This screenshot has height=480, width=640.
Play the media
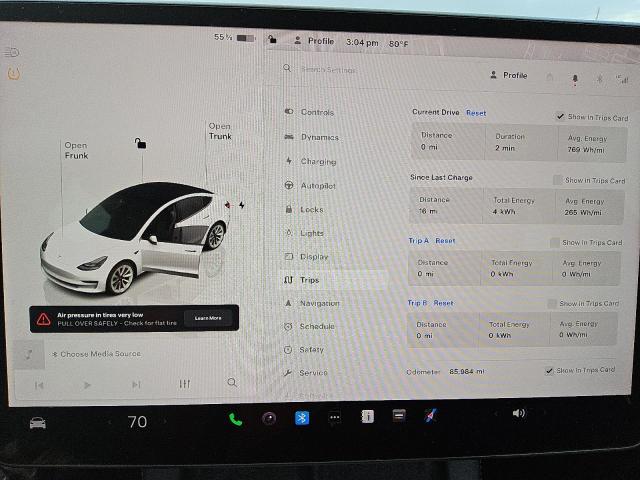pyautogui.click(x=87, y=385)
